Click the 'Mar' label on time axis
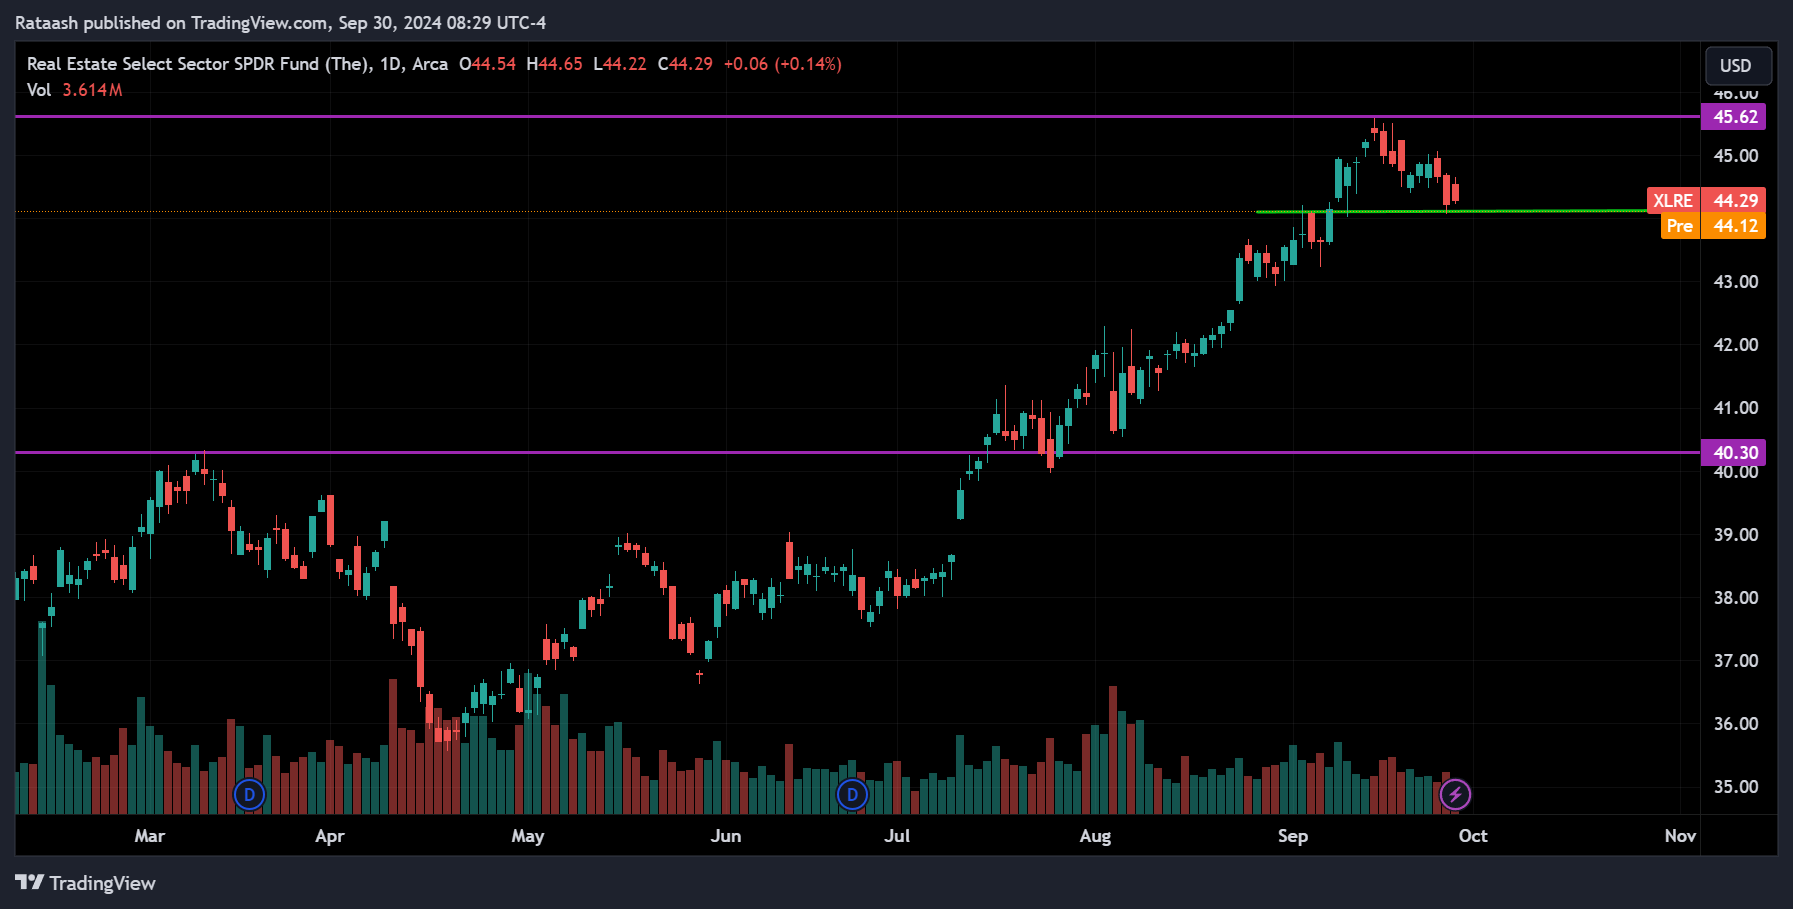Image resolution: width=1793 pixels, height=909 pixels. click(150, 836)
